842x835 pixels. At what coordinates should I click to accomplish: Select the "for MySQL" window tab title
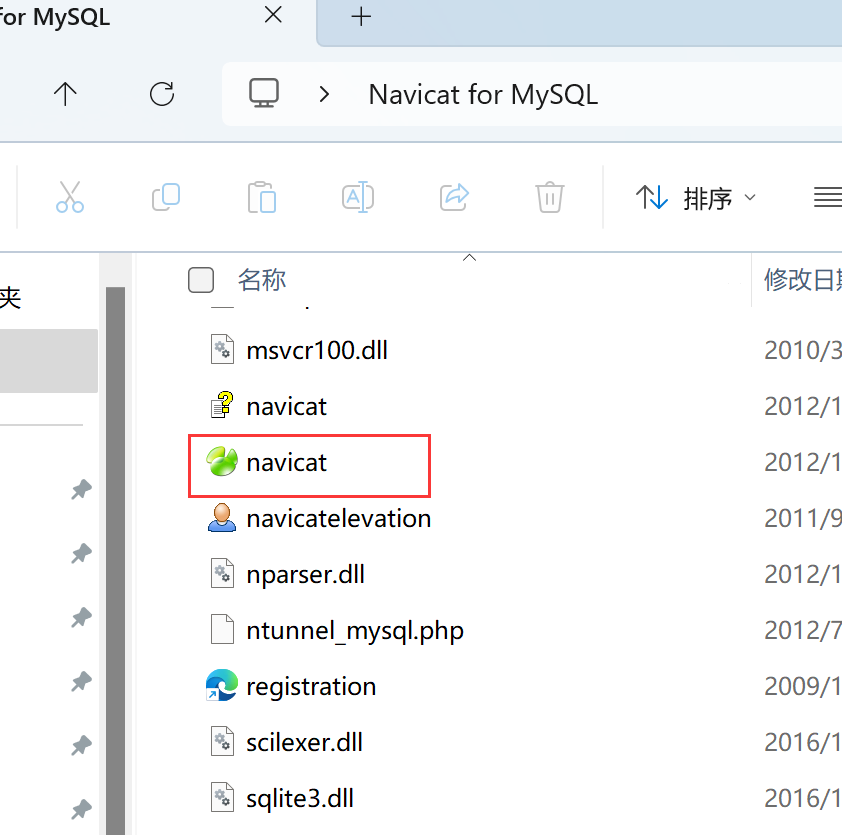click(55, 17)
